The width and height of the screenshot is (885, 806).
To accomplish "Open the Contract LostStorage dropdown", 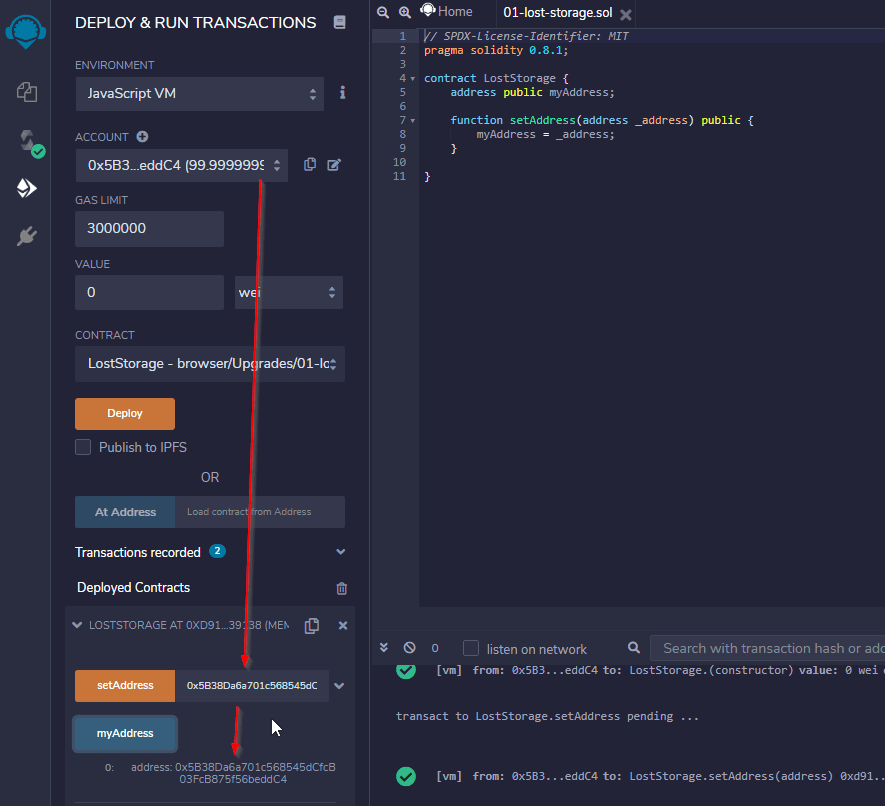I will [x=210, y=363].
